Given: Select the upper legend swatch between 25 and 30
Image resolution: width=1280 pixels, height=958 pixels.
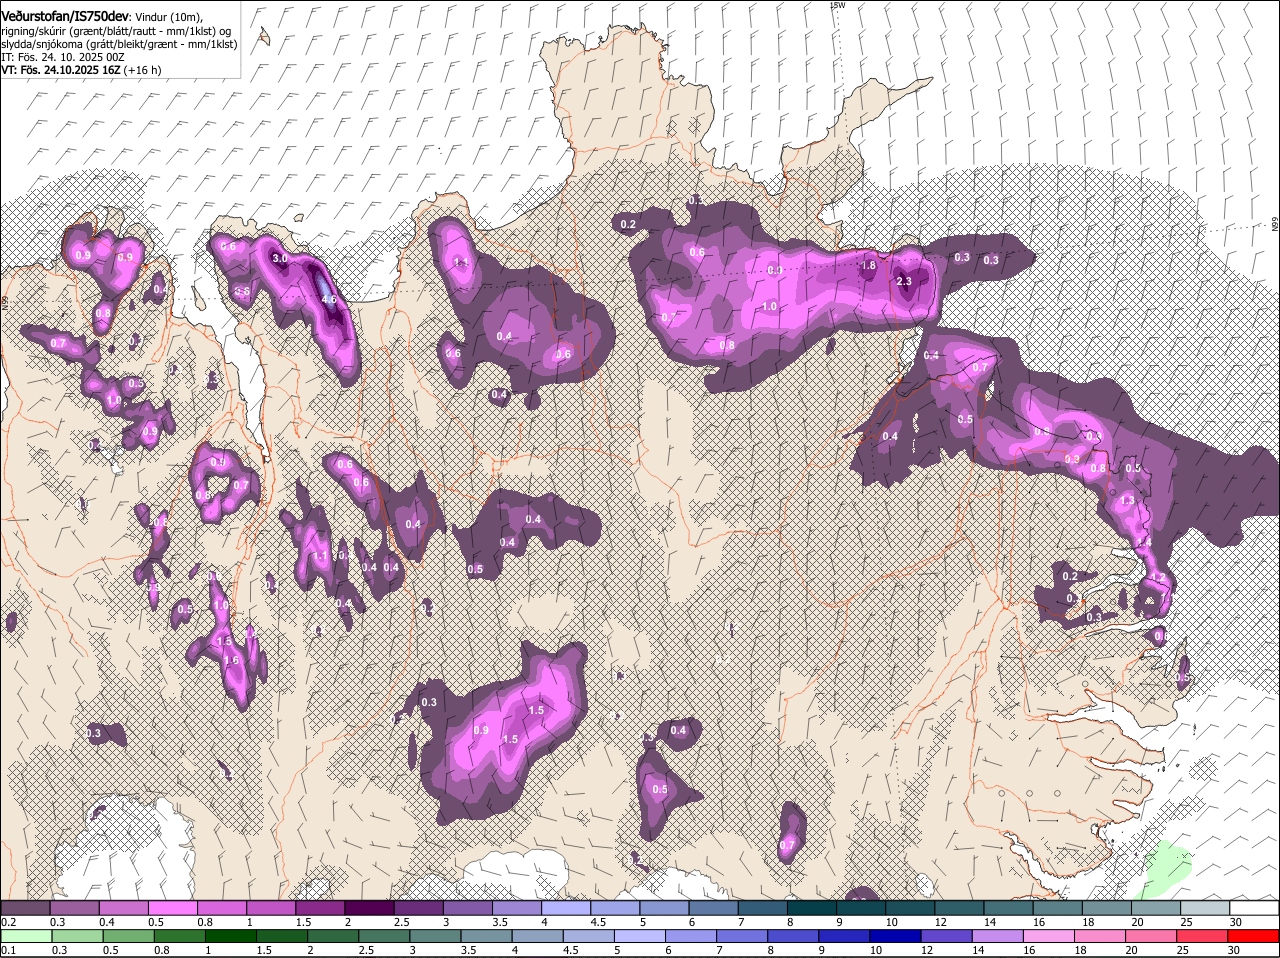Looking at the screenshot, I should point(1205,908).
